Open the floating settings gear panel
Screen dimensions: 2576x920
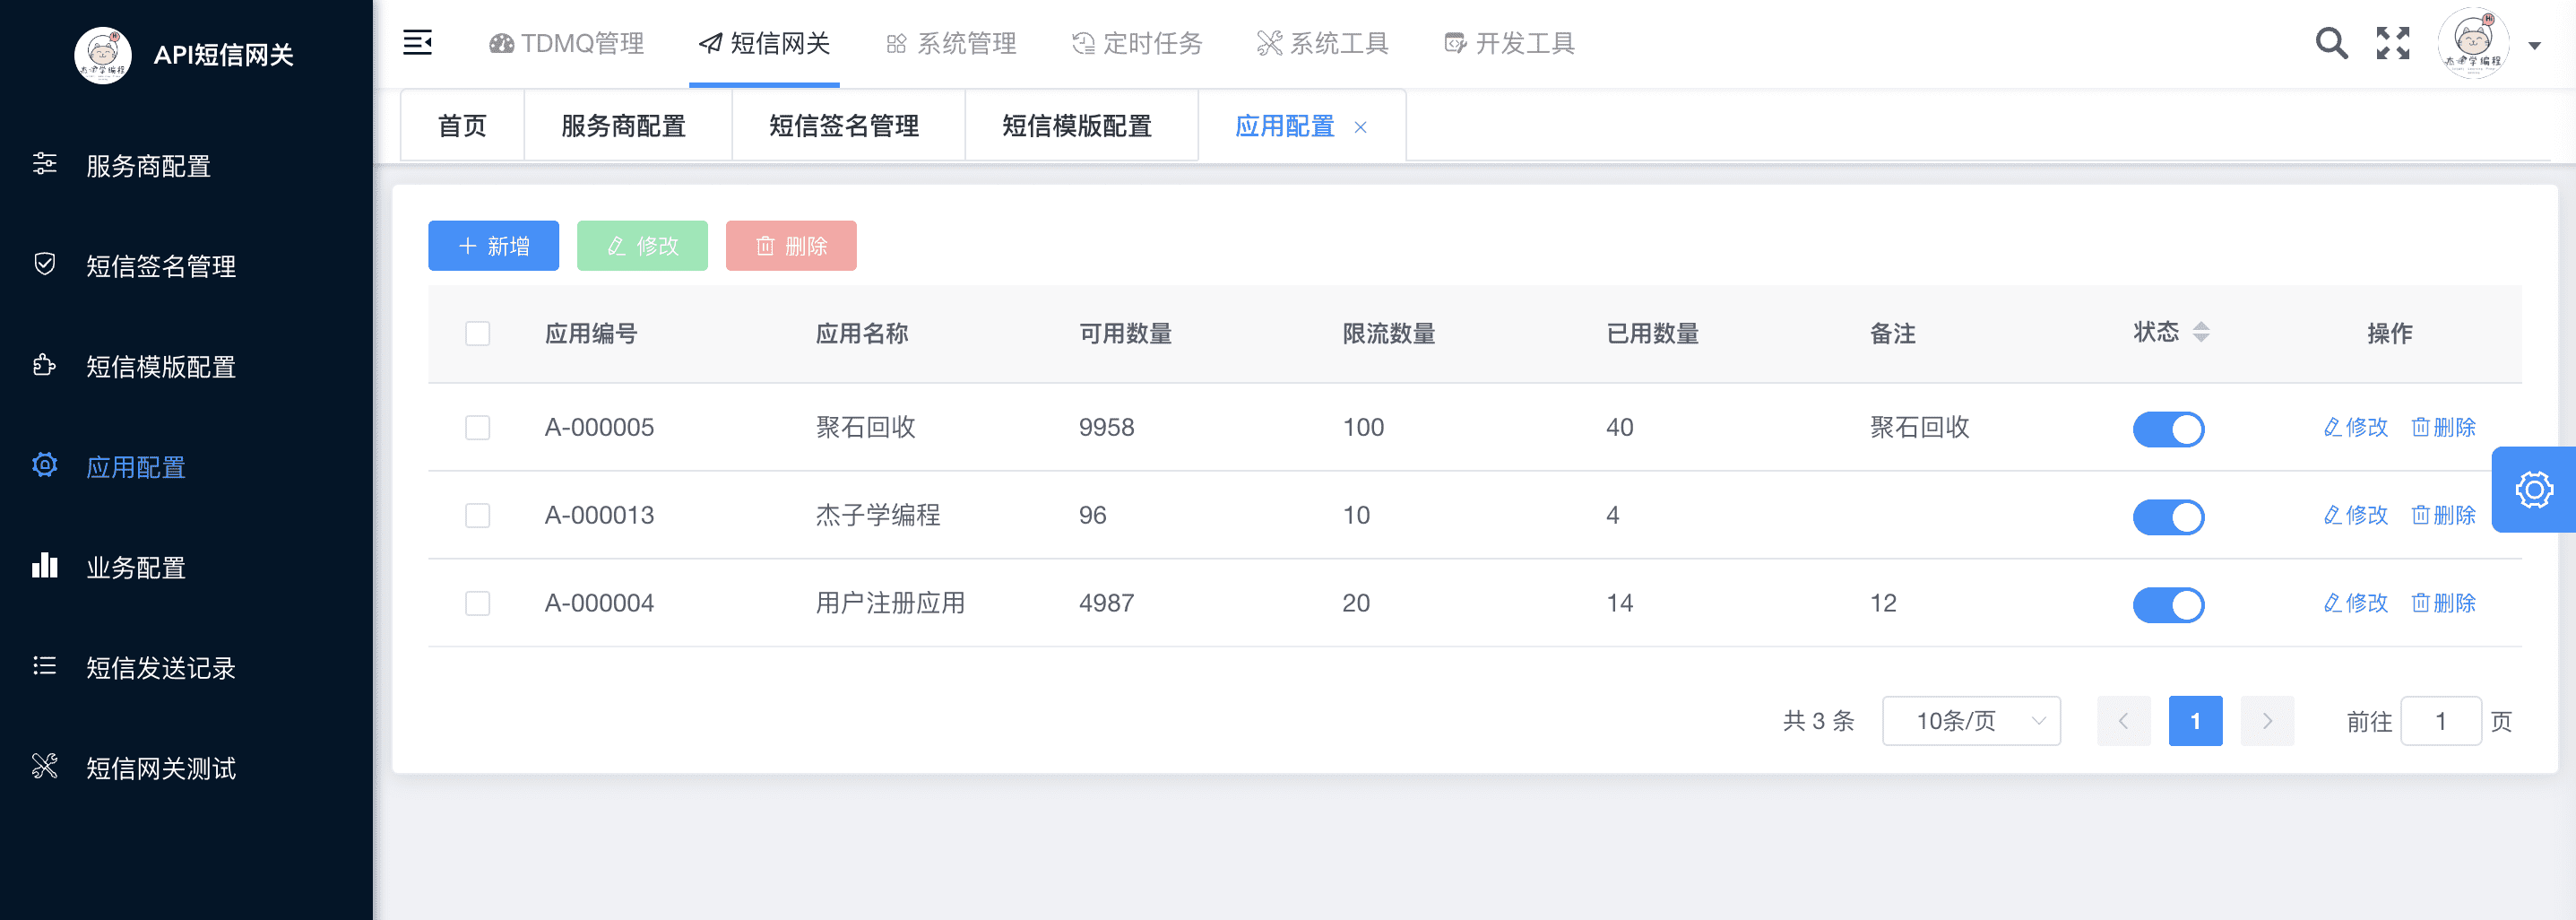tap(2534, 489)
